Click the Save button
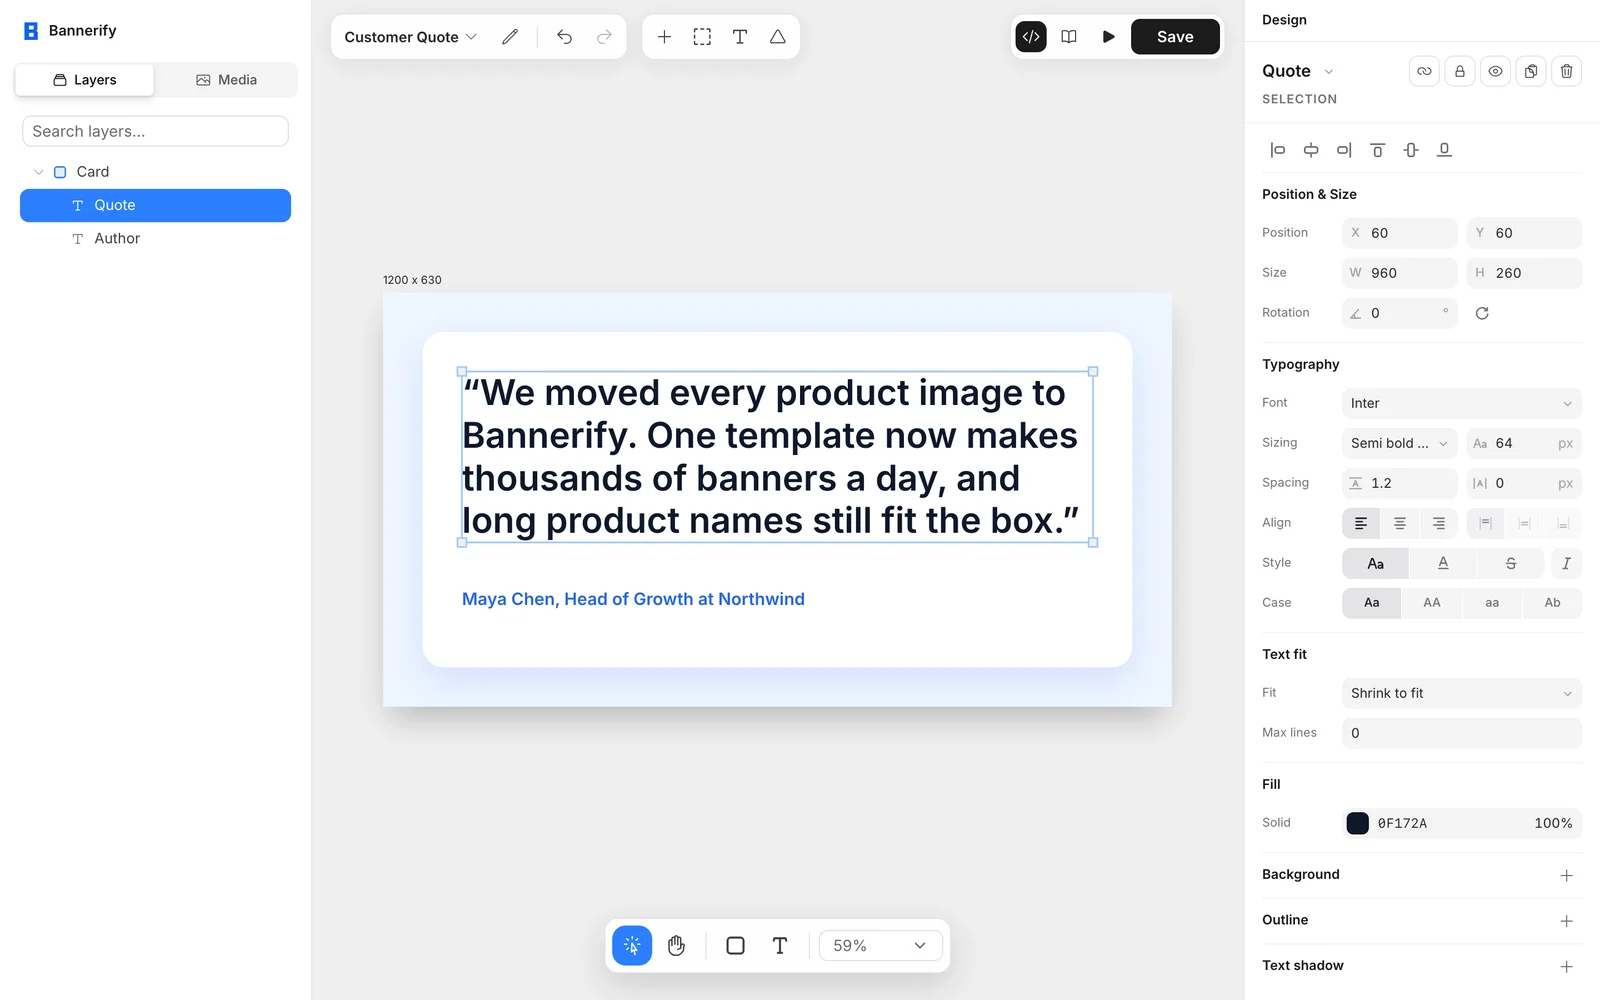 1175,37
